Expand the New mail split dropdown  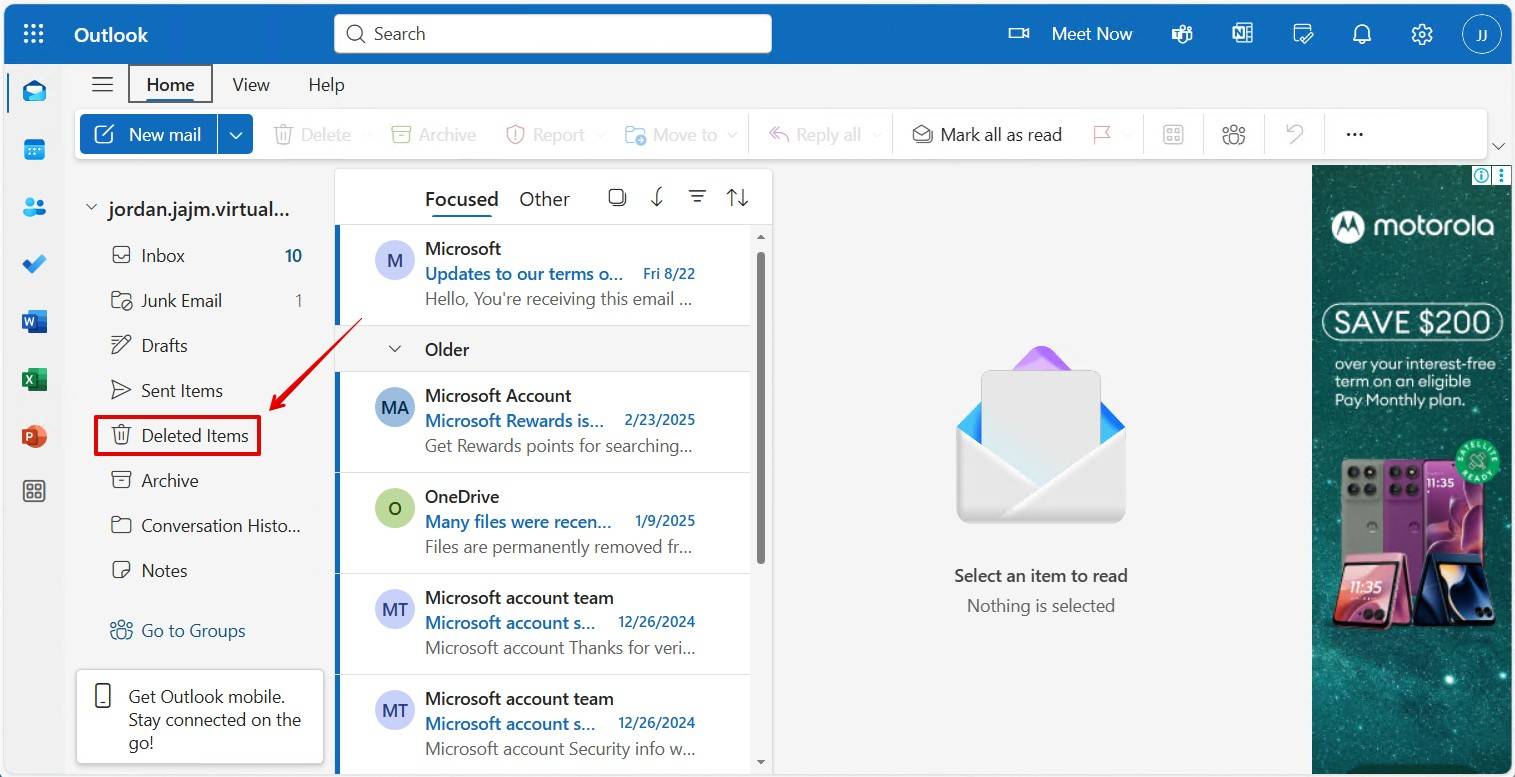pos(236,133)
